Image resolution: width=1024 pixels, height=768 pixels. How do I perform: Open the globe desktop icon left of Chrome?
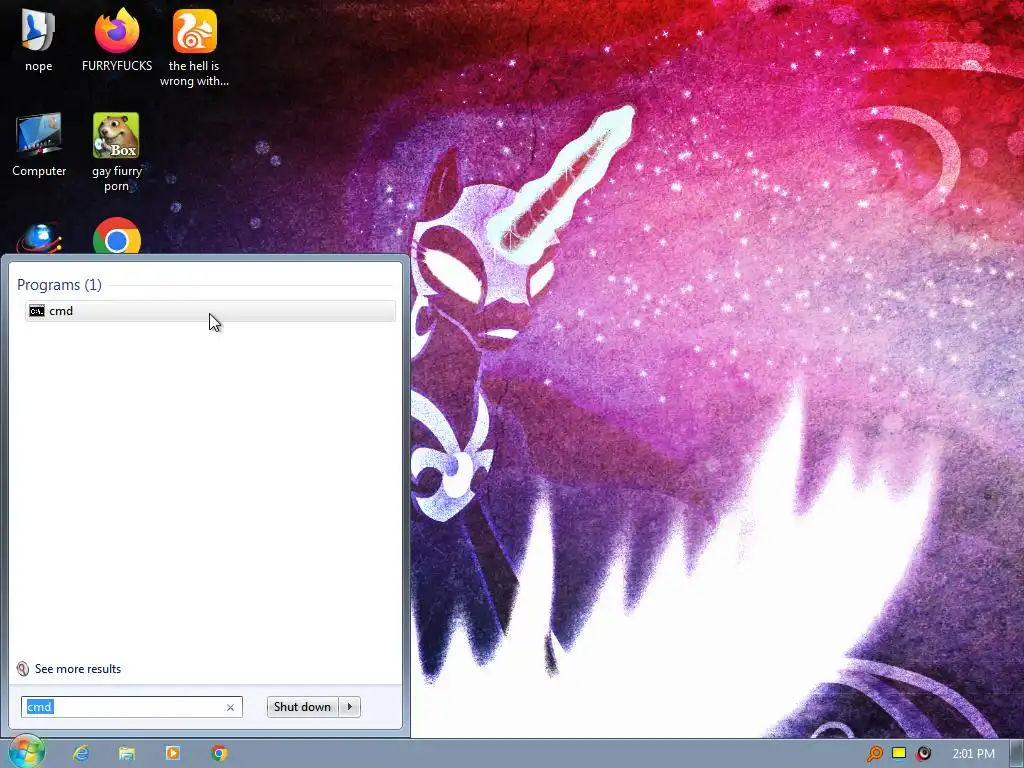[39, 238]
